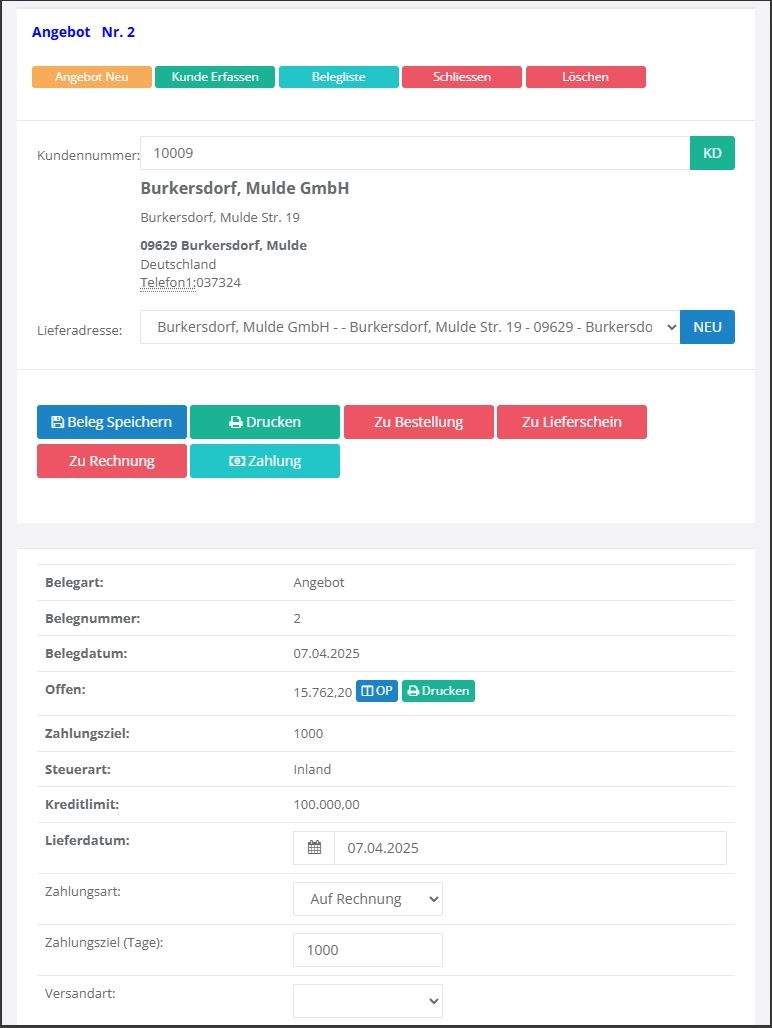Click the calendar icon beside Lieferdatum
This screenshot has width=772, height=1028.
pos(314,848)
